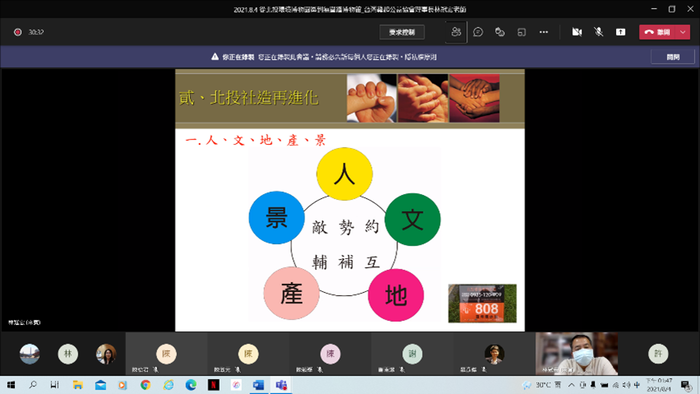Image resolution: width=700 pixels, height=394 pixels.
Task: Open the Windows notification center
Action: click(686, 385)
